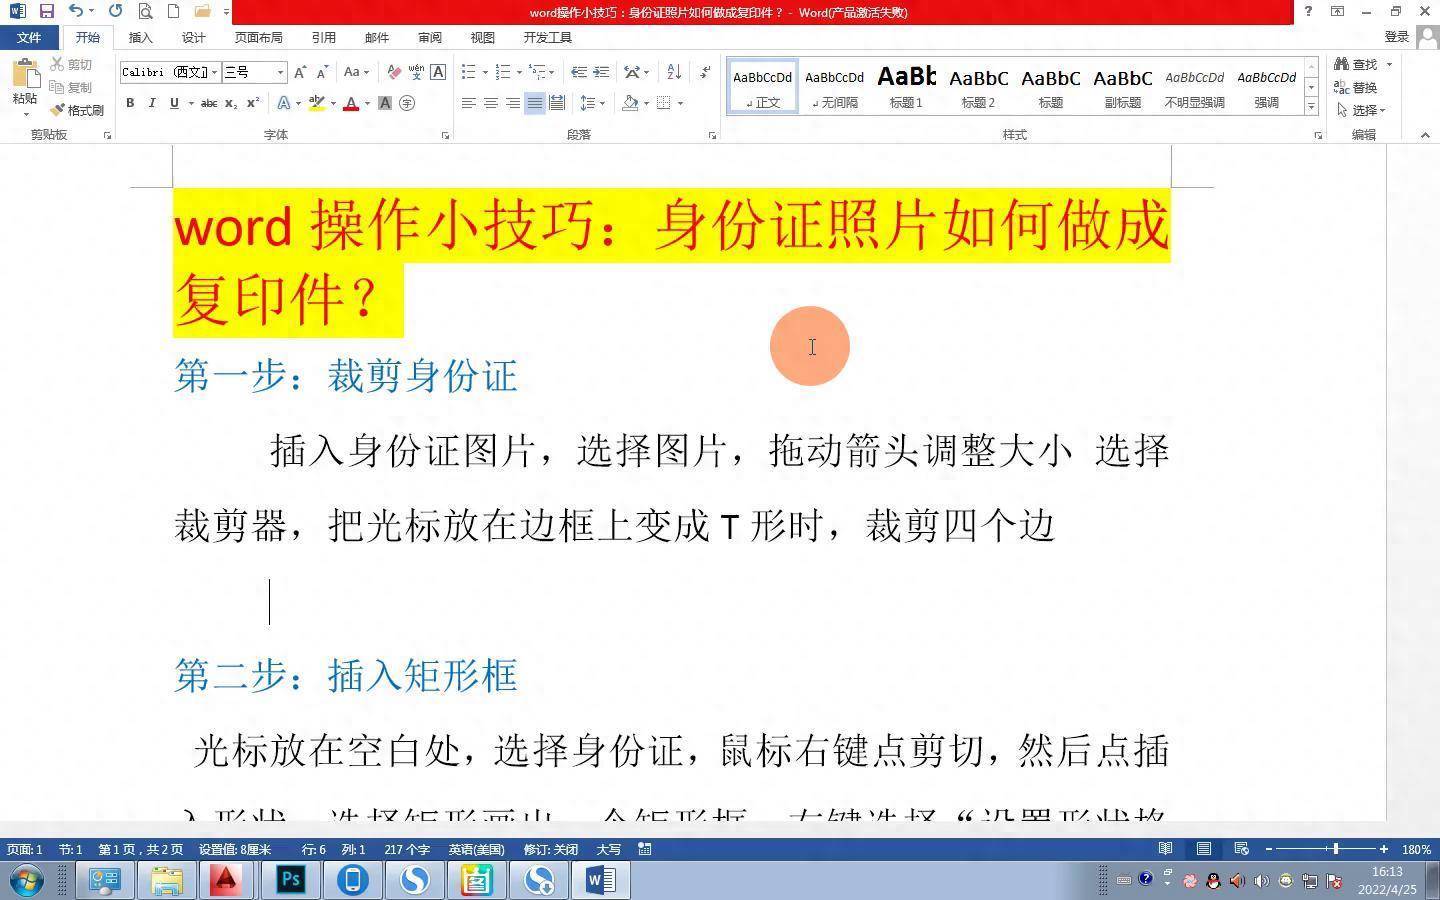Select the Format Painter tool

pos(80,110)
